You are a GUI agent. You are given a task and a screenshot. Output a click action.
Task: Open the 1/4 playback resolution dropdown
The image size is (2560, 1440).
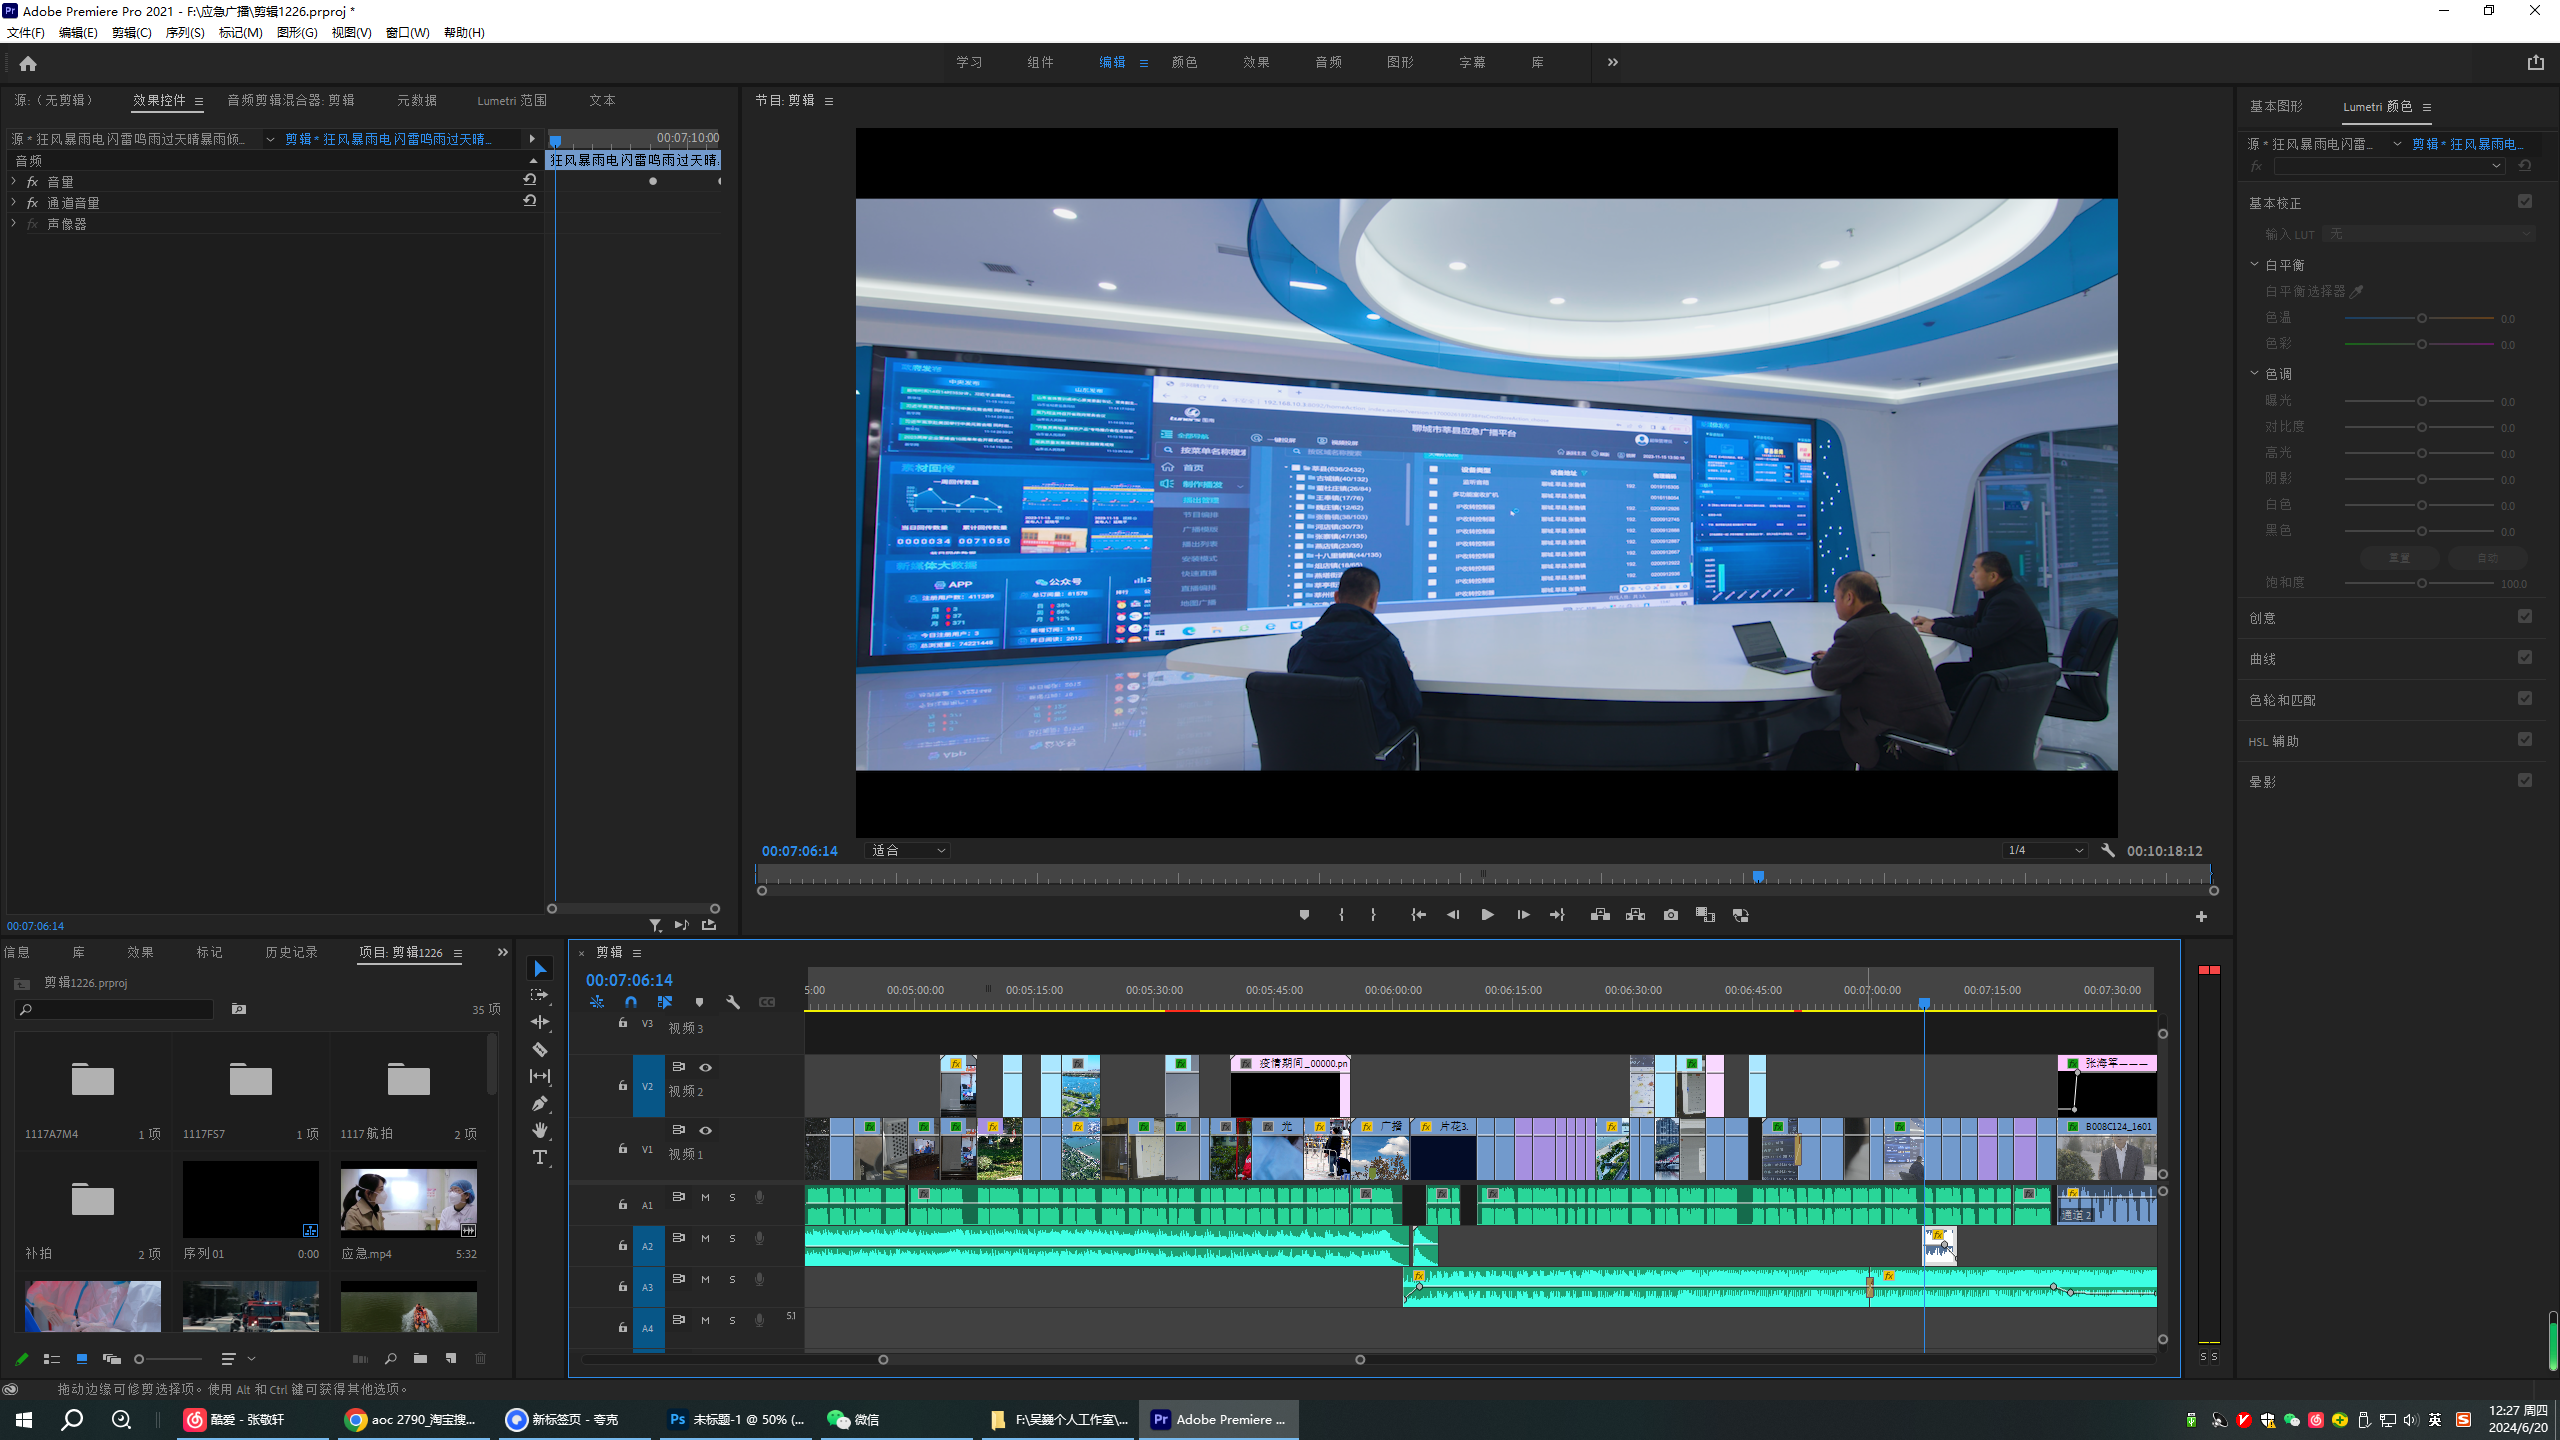[x=2044, y=851]
